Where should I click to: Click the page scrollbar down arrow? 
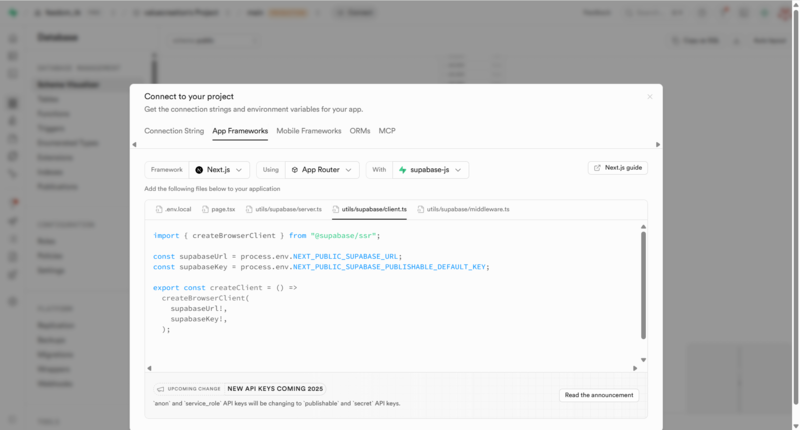pyautogui.click(x=796, y=426)
